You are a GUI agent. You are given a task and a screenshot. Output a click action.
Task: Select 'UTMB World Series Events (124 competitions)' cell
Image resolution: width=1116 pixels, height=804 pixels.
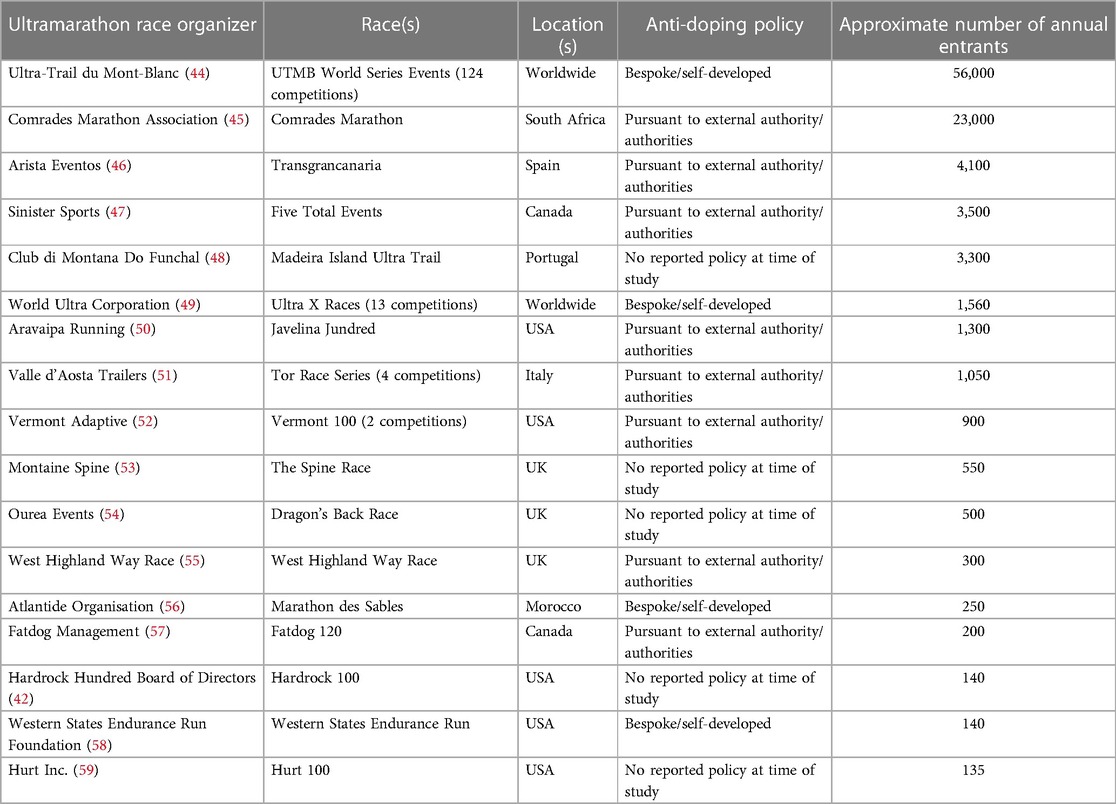(x=391, y=84)
